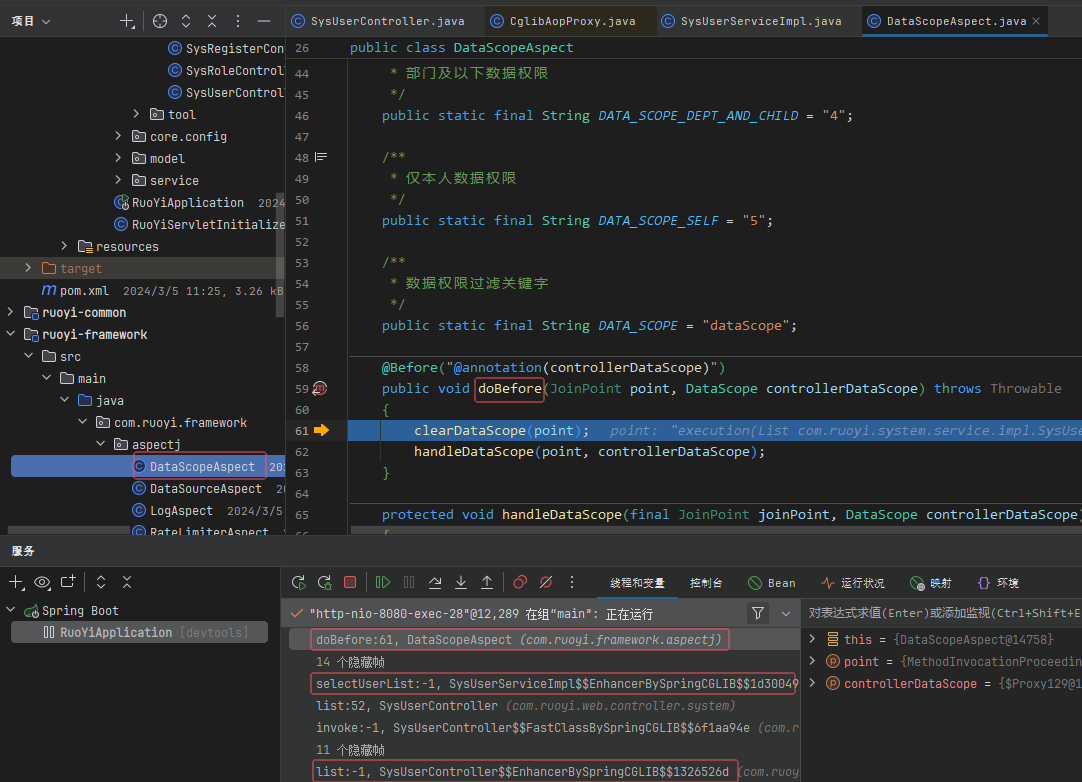
Task: Click the frames filter funnel icon
Action: (x=758, y=613)
